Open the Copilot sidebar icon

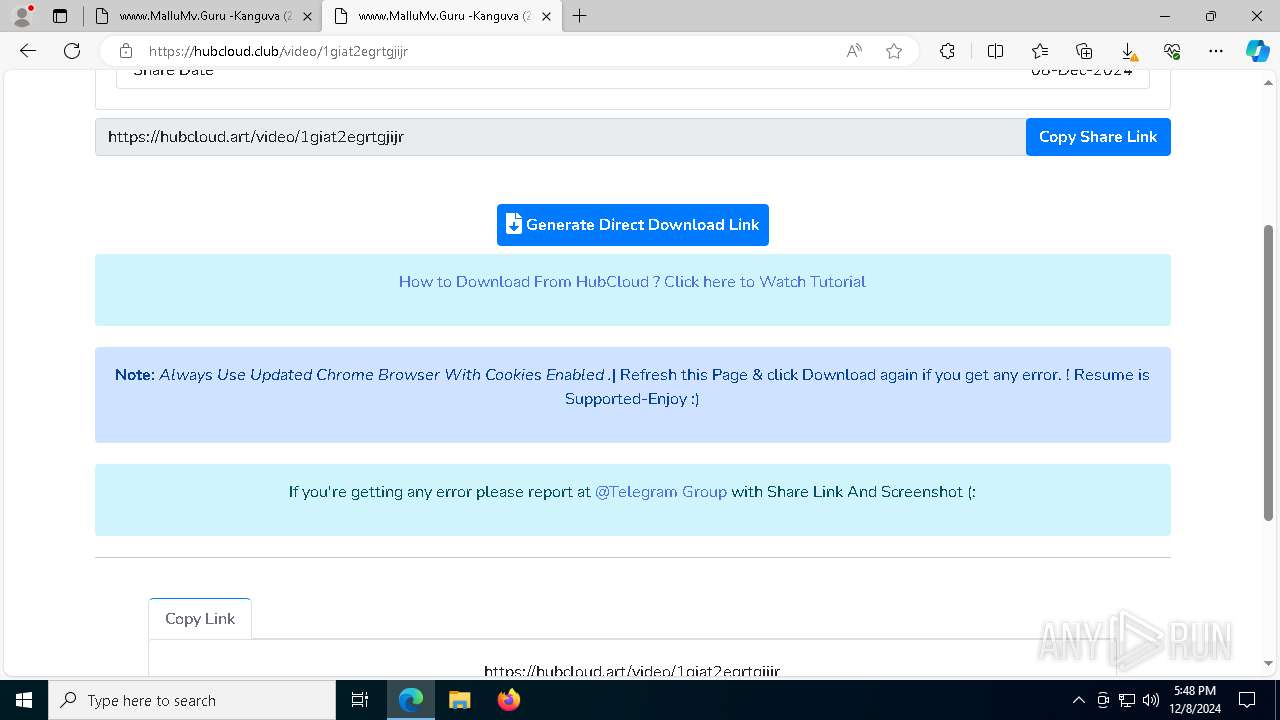[1257, 51]
